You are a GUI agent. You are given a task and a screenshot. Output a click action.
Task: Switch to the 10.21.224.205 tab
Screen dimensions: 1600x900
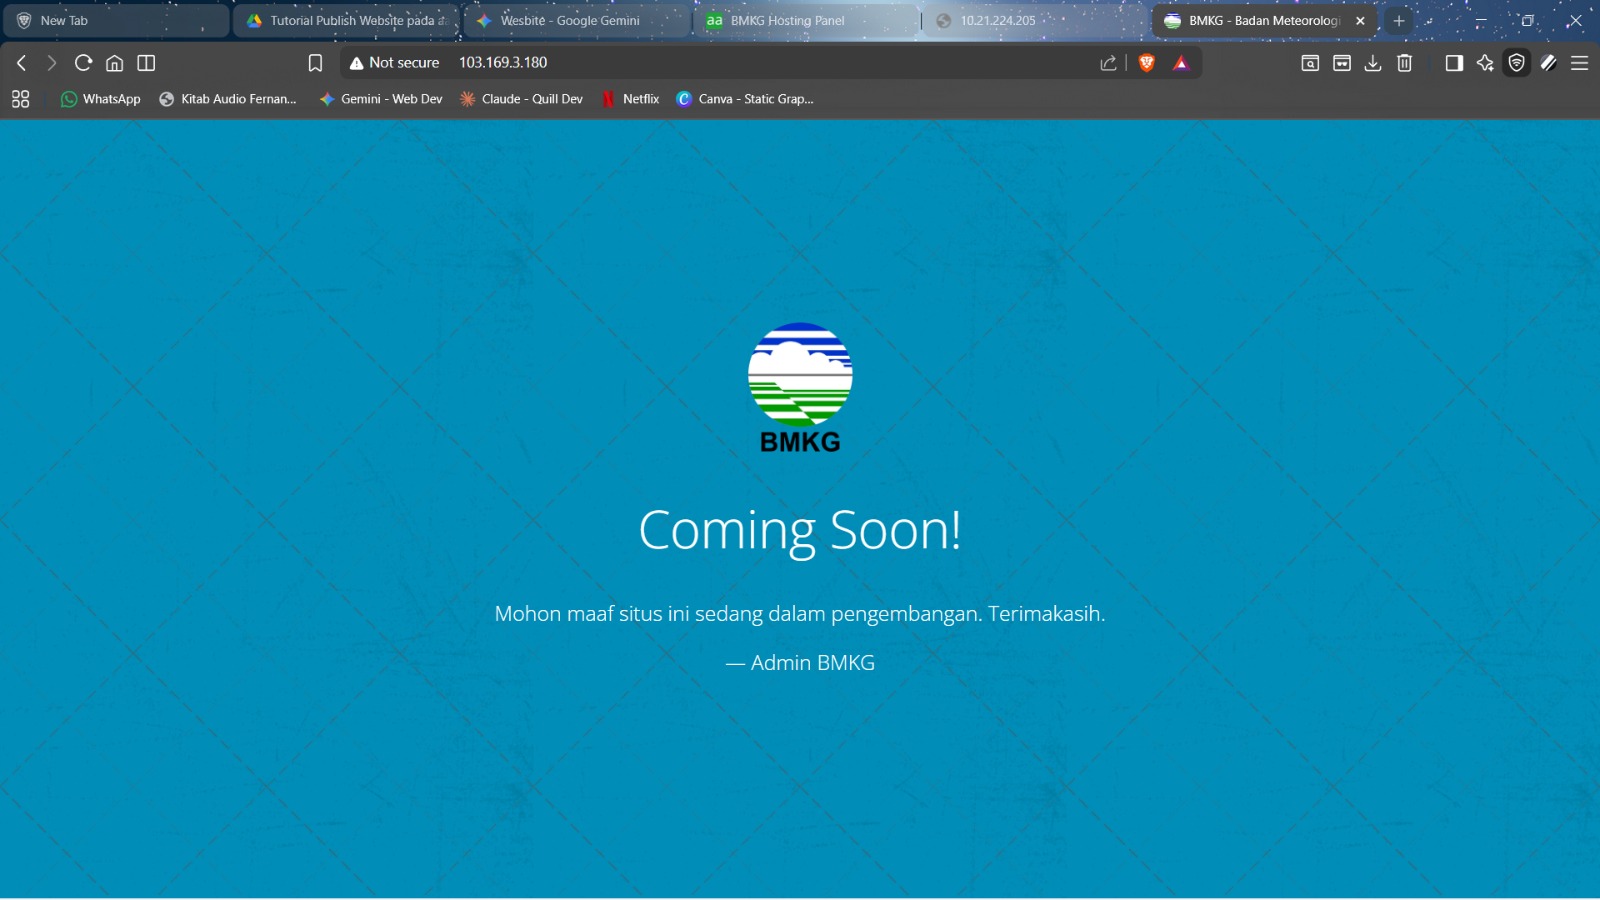[1037, 21]
